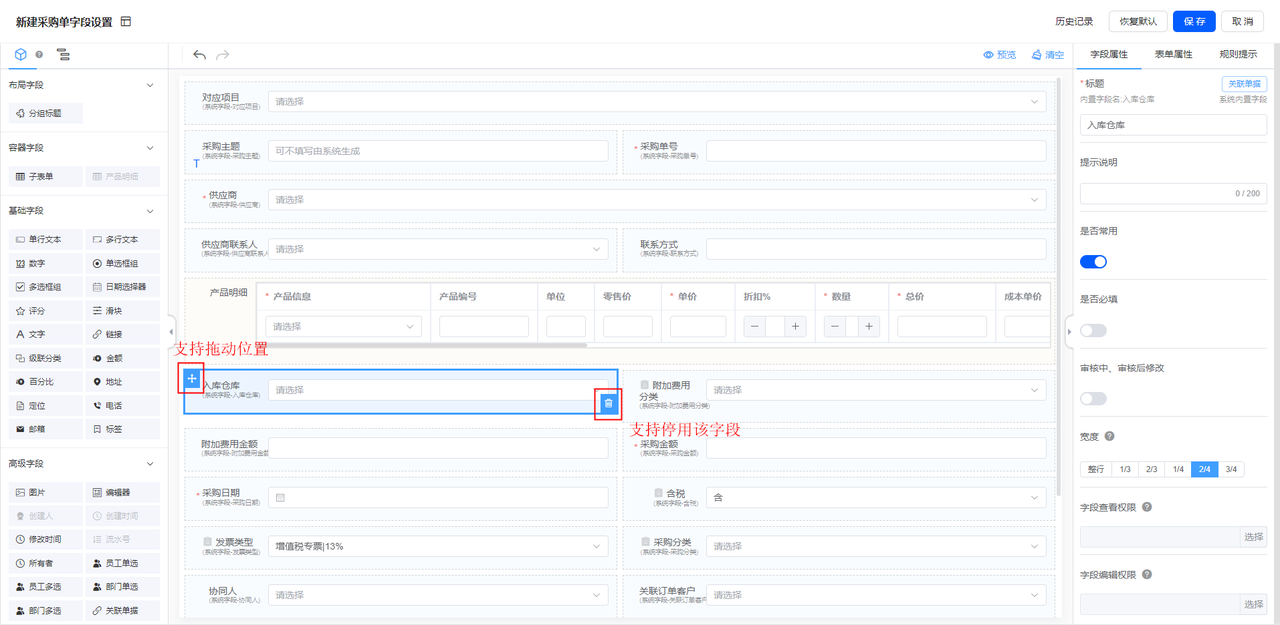Add a 多选框组 field
Image resolution: width=1280 pixels, height=625 pixels.
click(46, 287)
